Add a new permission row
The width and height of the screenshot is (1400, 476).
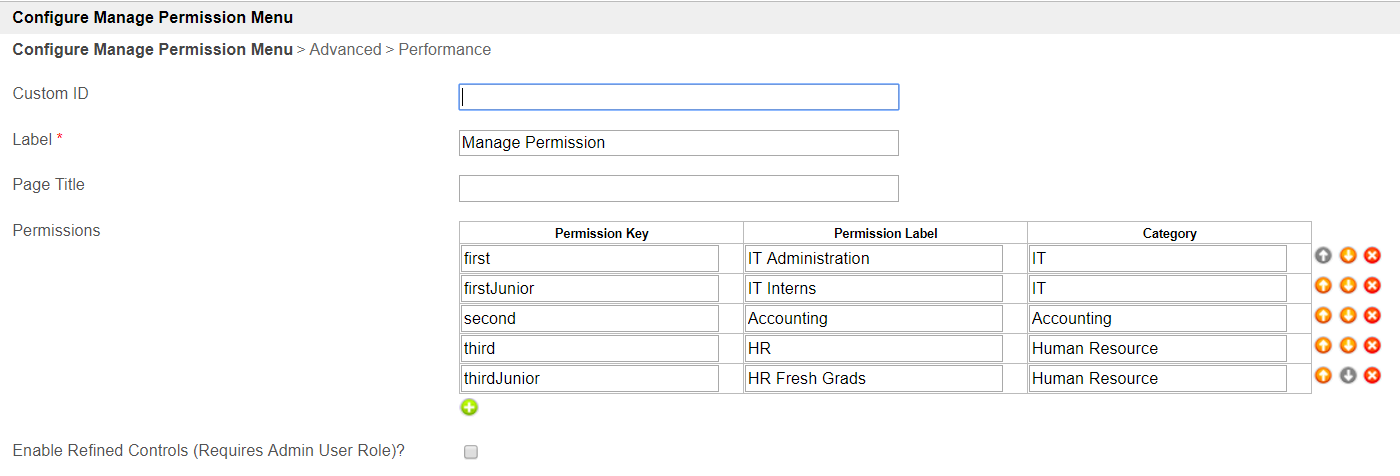[469, 407]
